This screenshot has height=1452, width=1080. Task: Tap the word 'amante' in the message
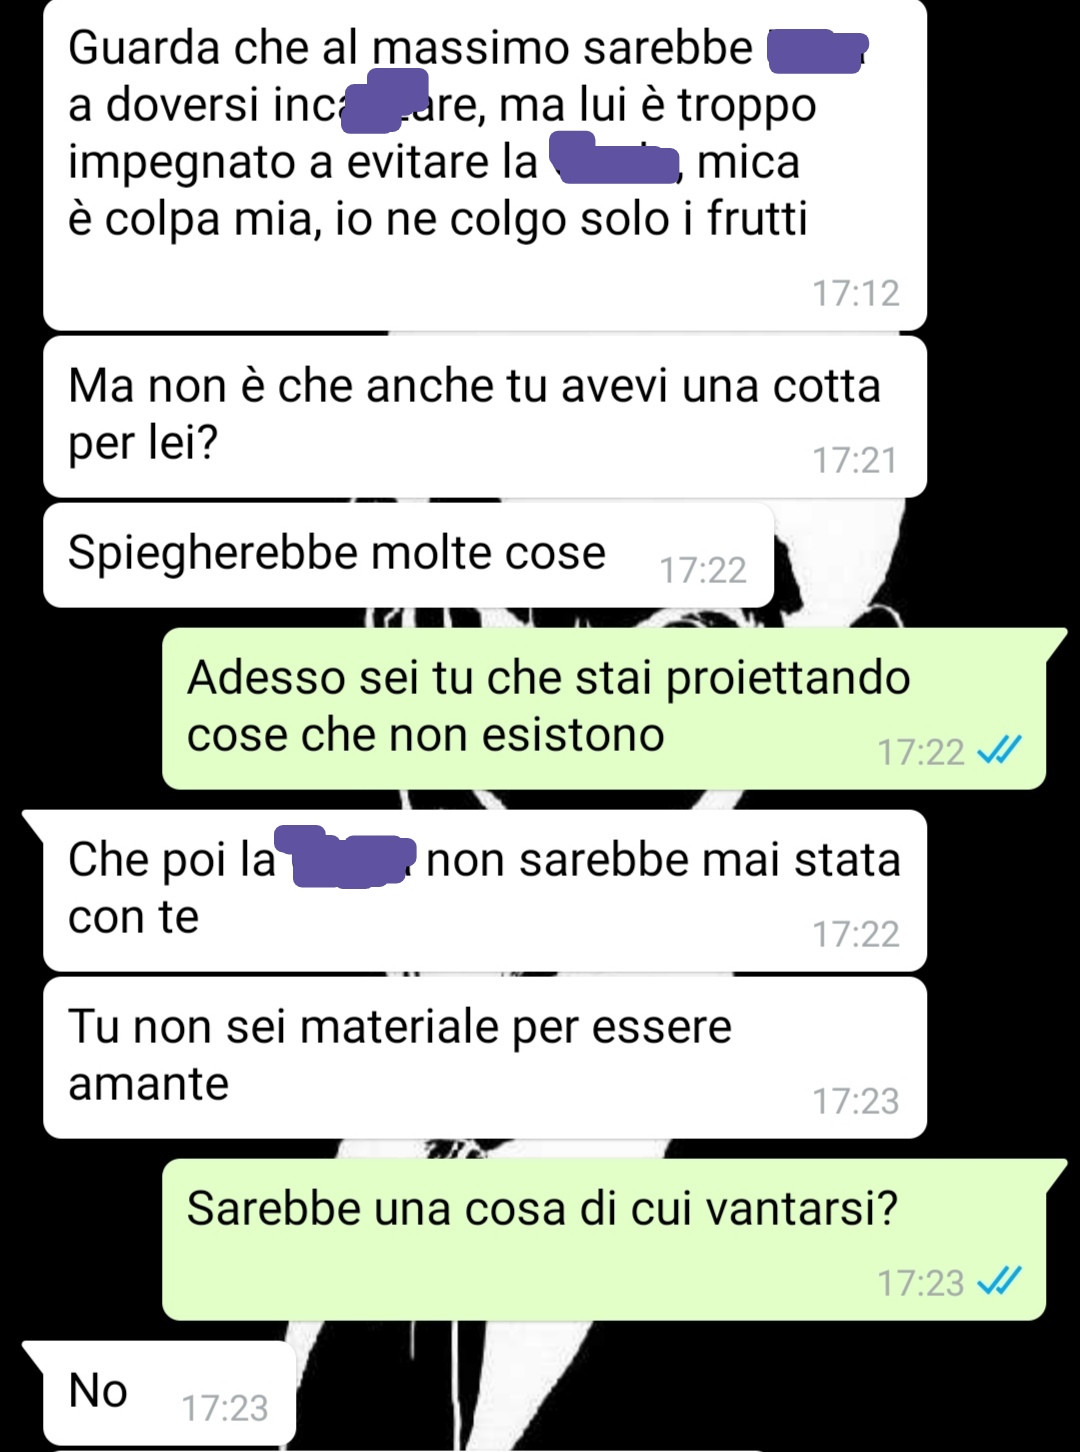point(149,1083)
